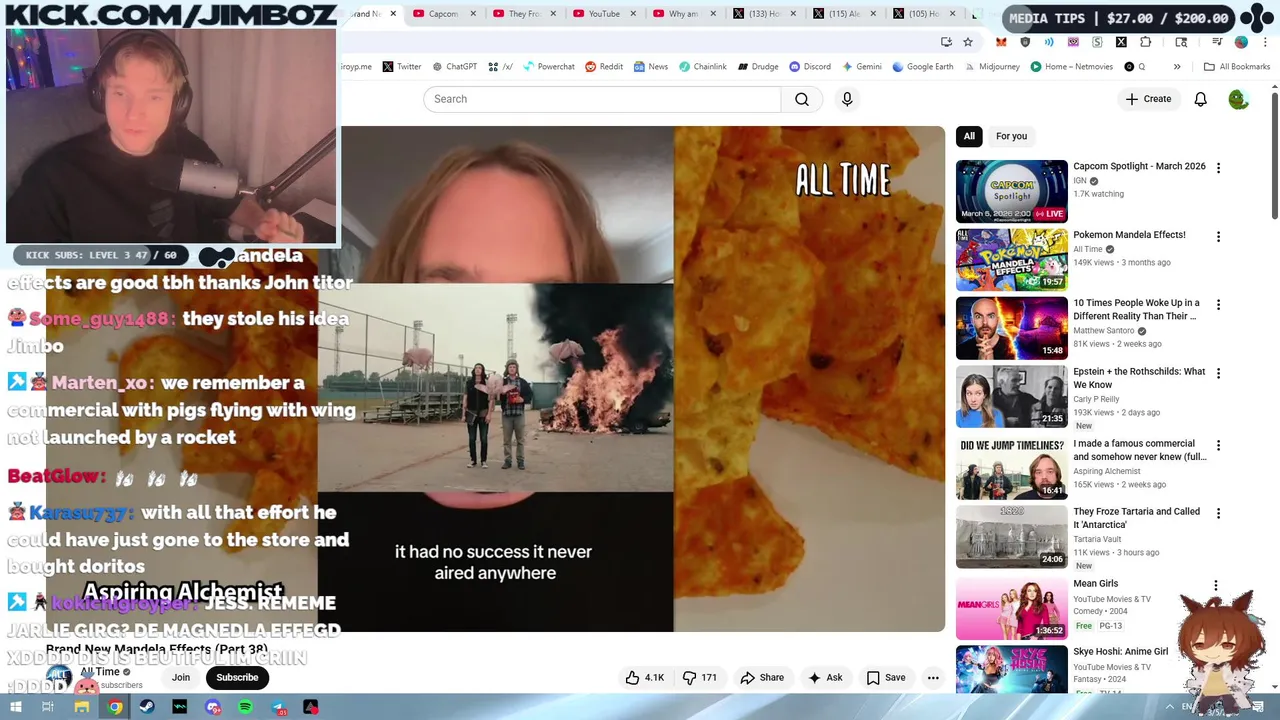
Task: Open Steam from the taskbar
Action: (x=147, y=707)
